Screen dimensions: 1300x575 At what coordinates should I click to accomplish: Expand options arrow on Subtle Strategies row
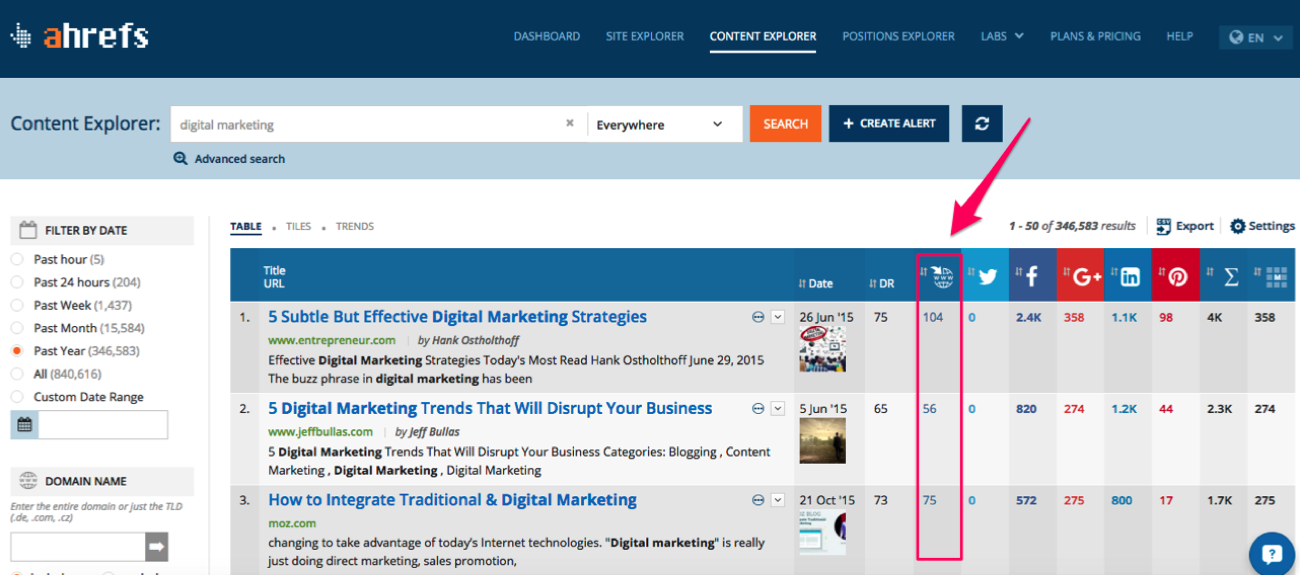[x=779, y=317]
